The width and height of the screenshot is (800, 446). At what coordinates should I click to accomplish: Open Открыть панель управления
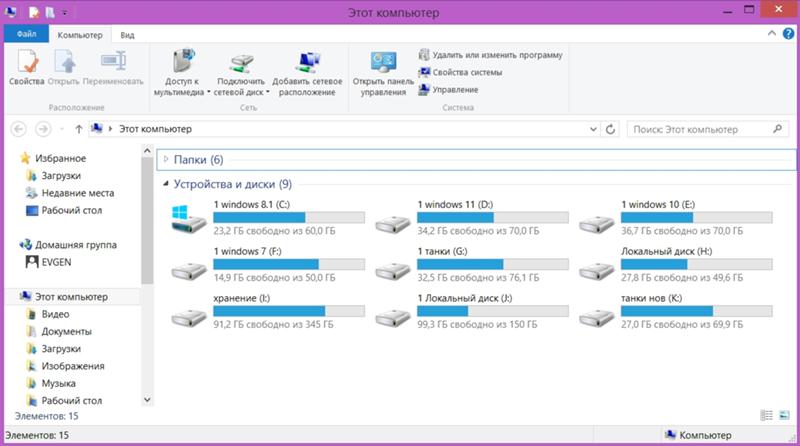click(383, 73)
